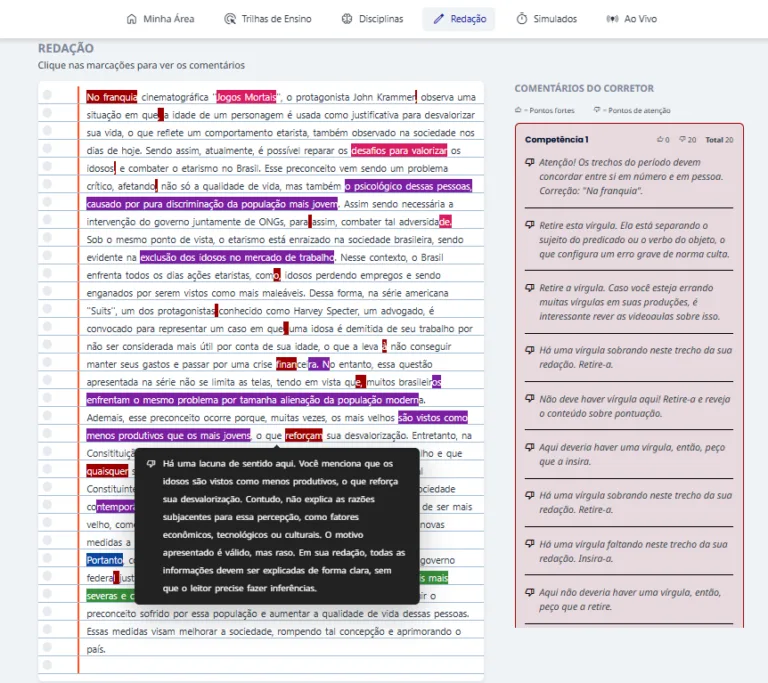Open the Simulados tab
Screen dimensions: 768x683
547,19
